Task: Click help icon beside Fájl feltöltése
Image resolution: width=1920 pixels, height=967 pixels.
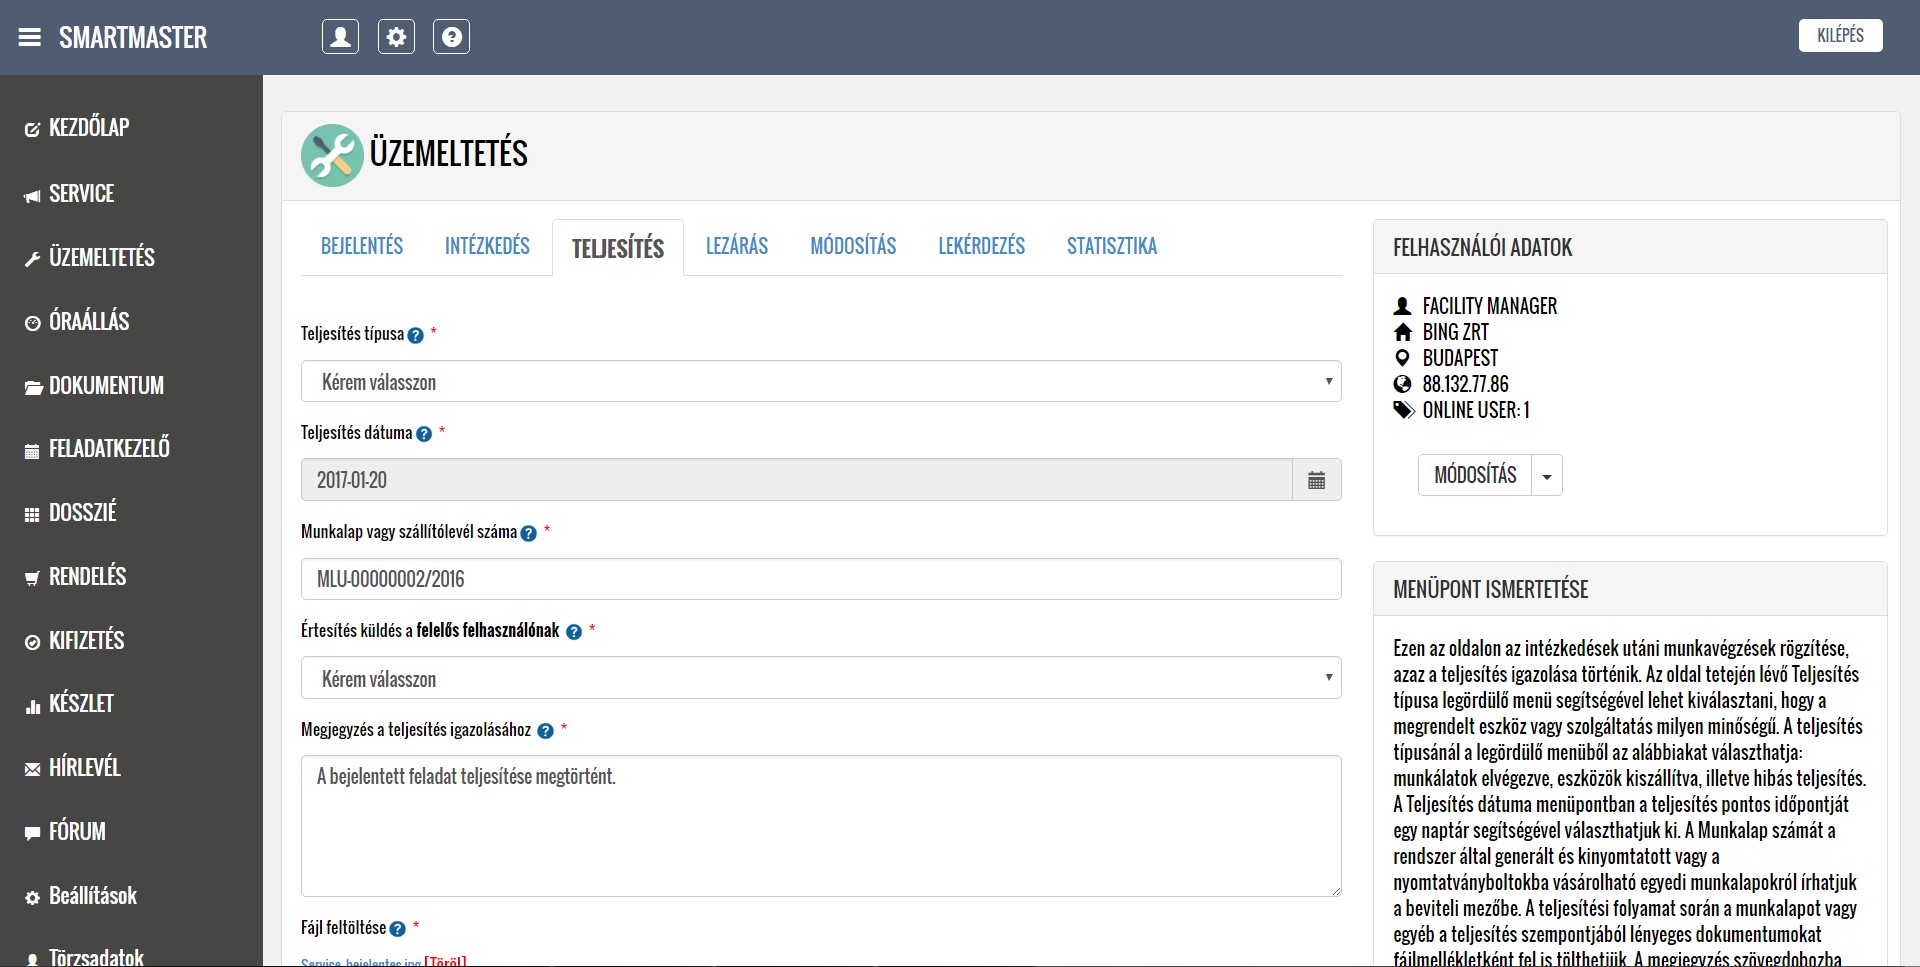Action: tap(398, 929)
